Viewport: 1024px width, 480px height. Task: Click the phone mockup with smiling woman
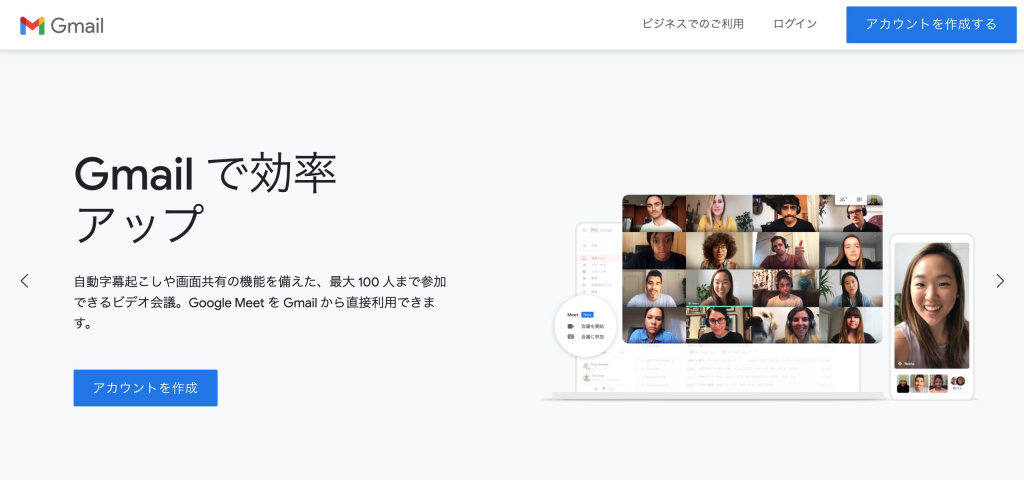(x=932, y=317)
